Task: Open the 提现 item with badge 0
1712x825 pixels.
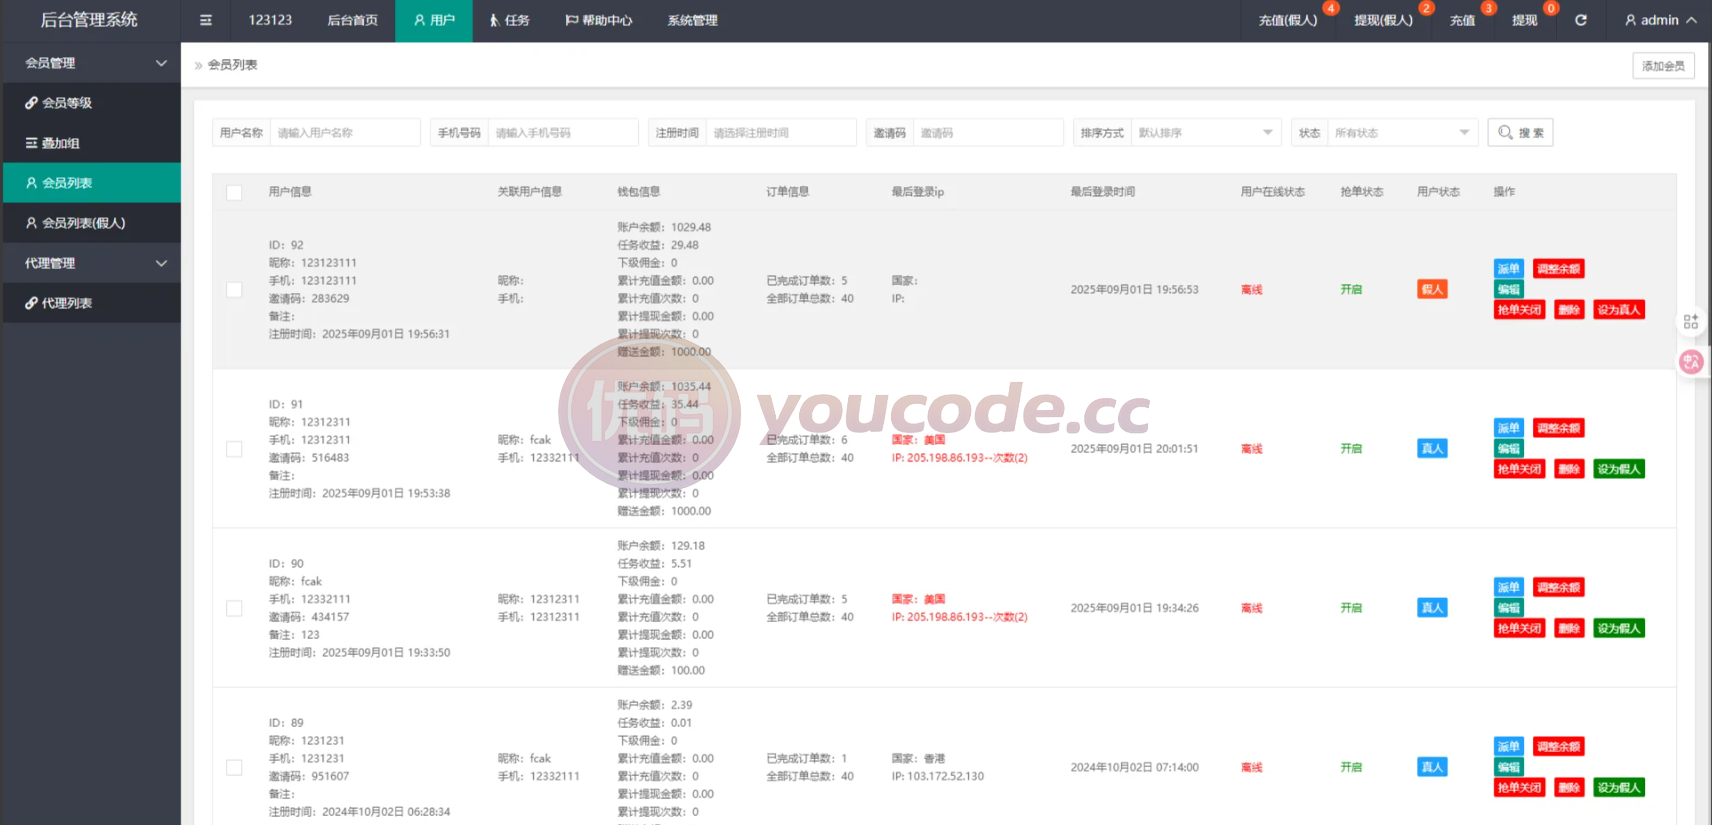Action: tap(1525, 20)
